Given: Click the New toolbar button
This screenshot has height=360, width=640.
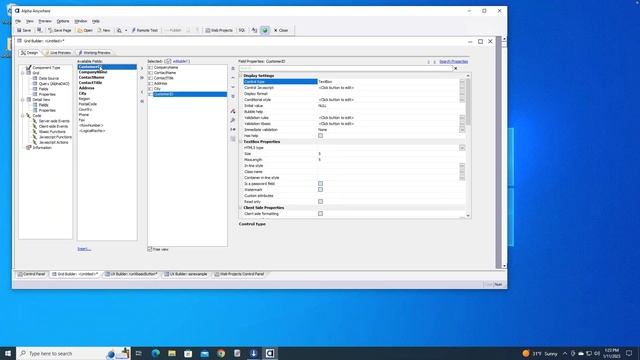Looking at the screenshot, I should 104,30.
